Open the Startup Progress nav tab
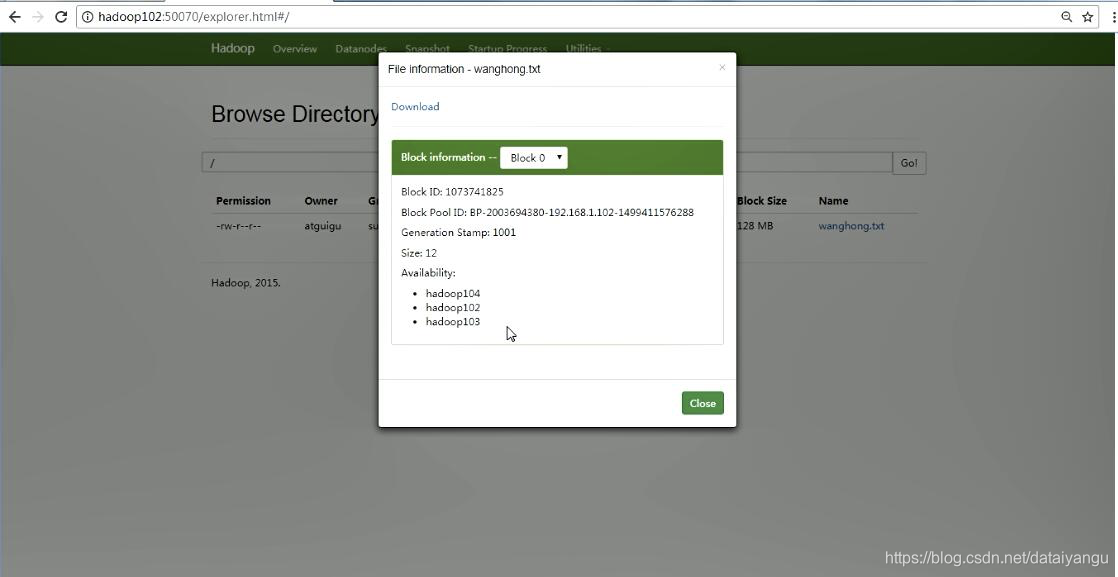The width and height of the screenshot is (1118, 577). 507,49
